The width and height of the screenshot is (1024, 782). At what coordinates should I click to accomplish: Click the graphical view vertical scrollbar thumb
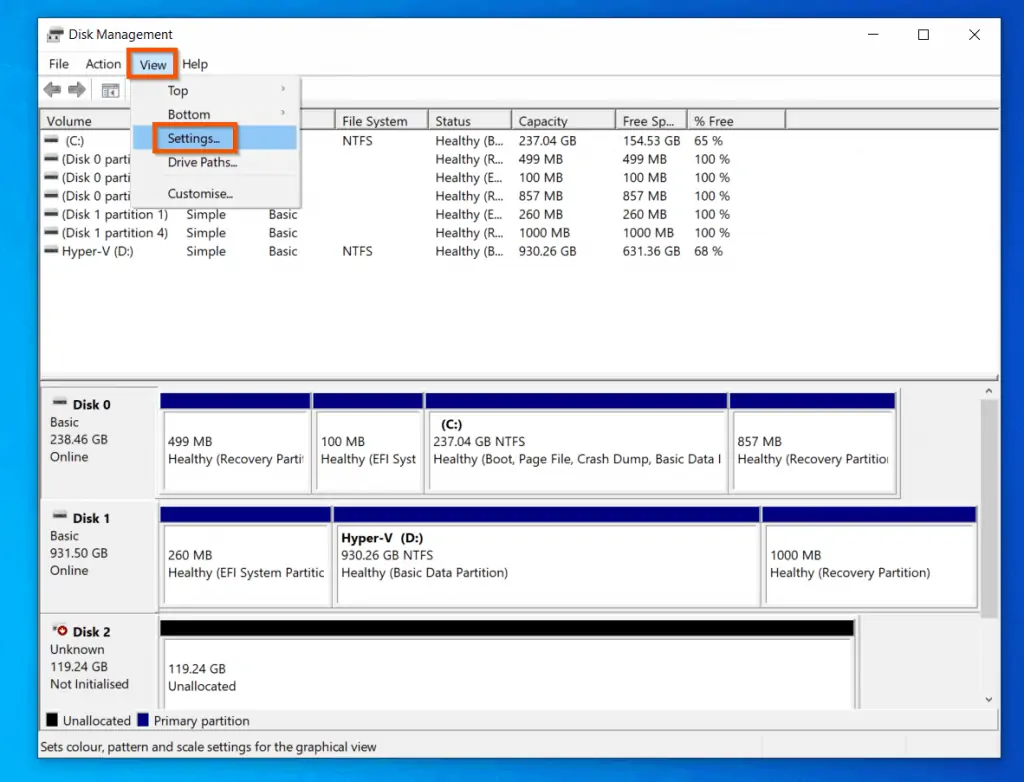pyautogui.click(x=989, y=508)
